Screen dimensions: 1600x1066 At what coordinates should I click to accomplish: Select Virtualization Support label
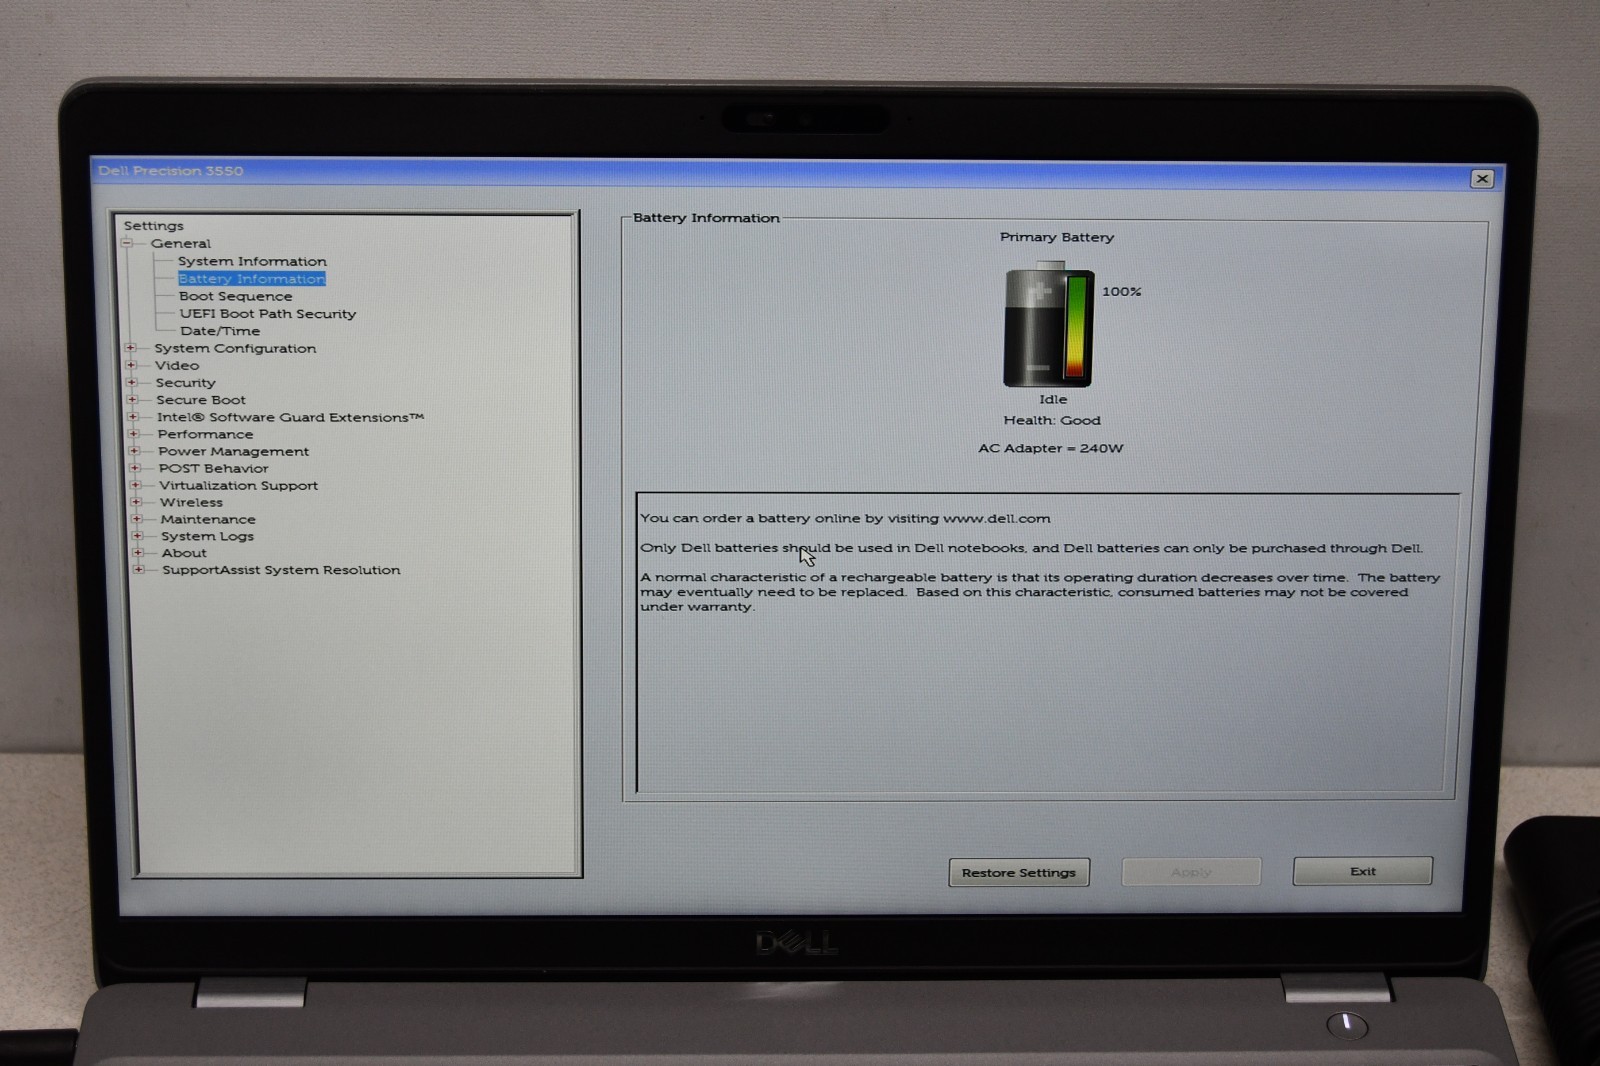tap(238, 485)
